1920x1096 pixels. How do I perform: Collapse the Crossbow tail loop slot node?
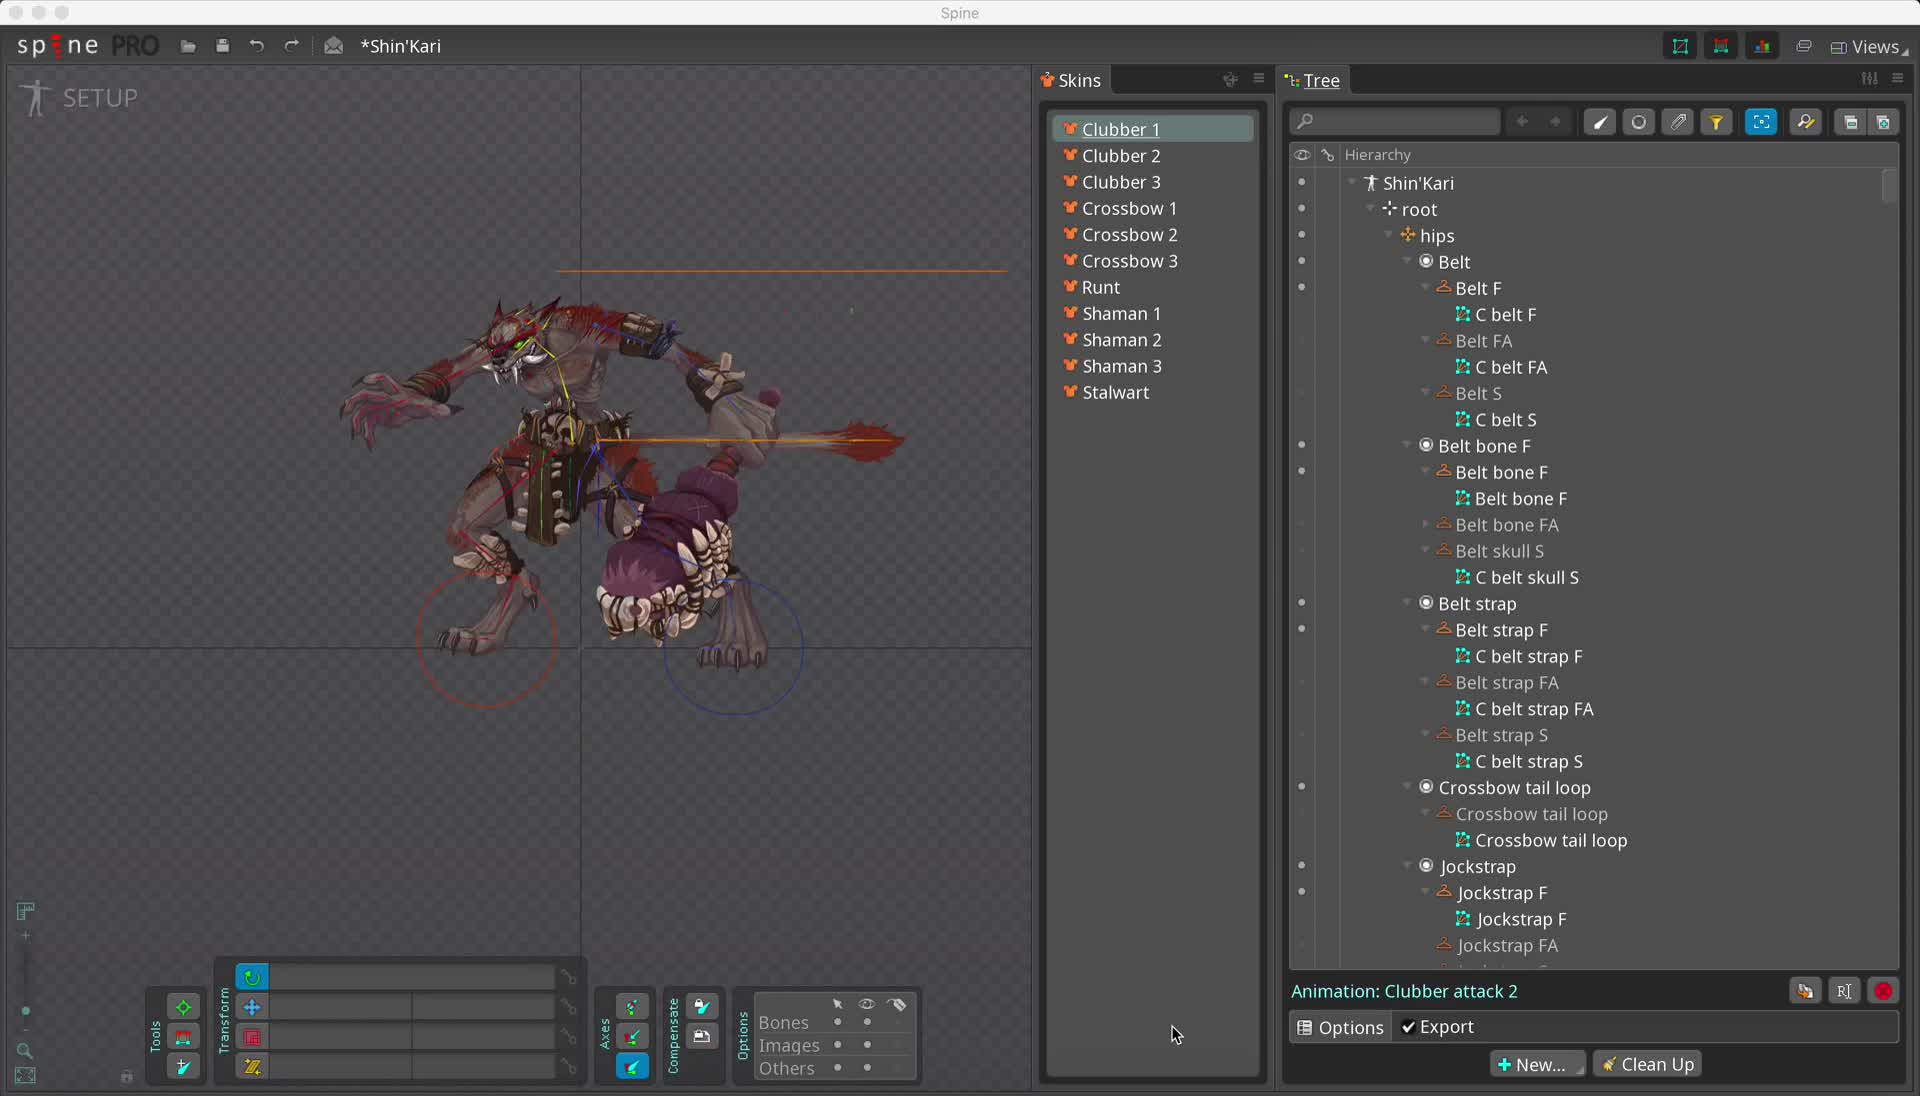click(1407, 787)
